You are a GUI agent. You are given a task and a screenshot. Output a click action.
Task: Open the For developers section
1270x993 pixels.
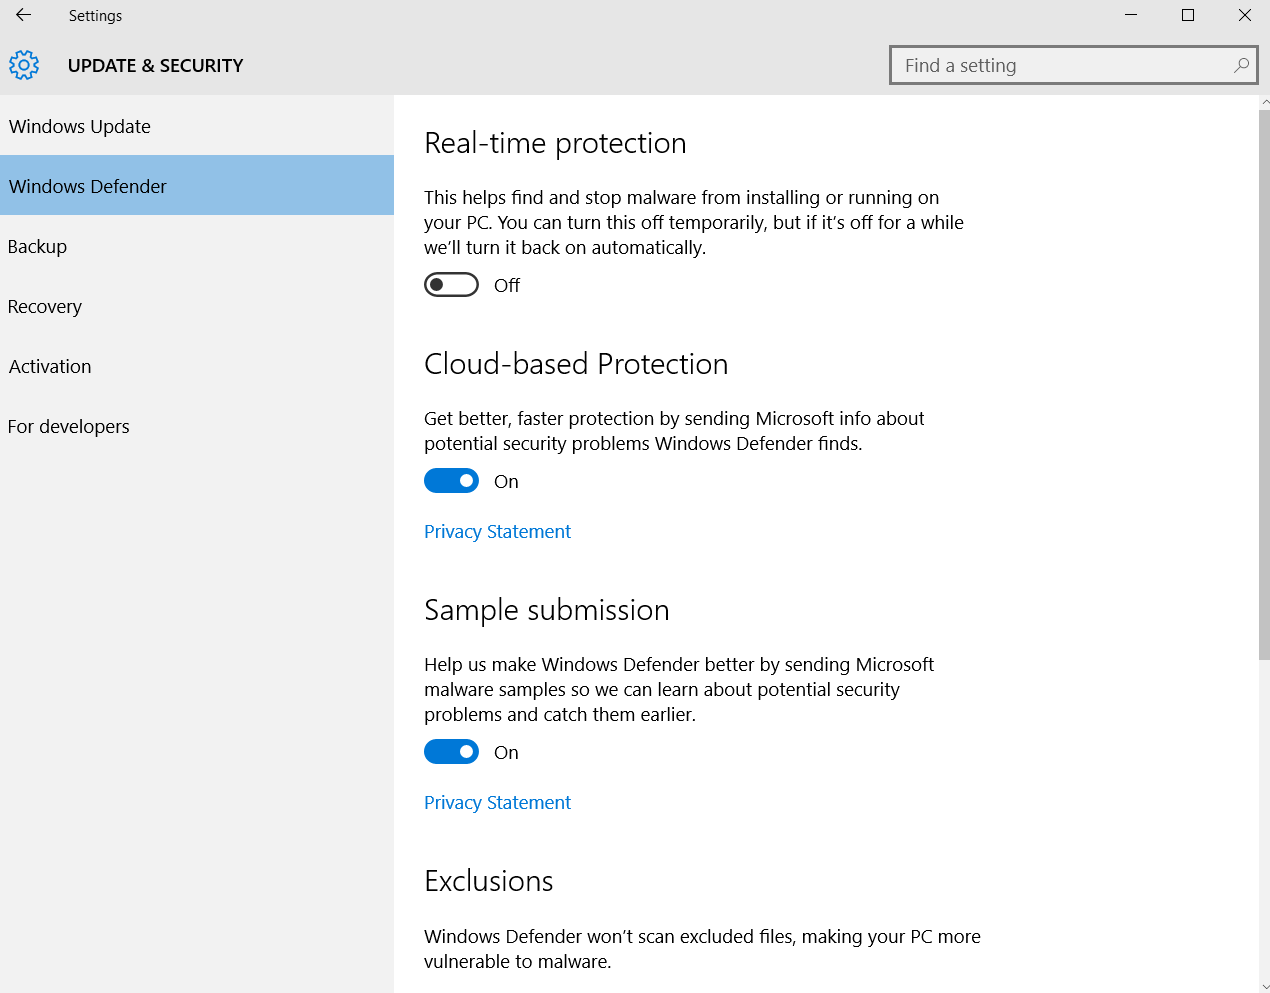69,426
